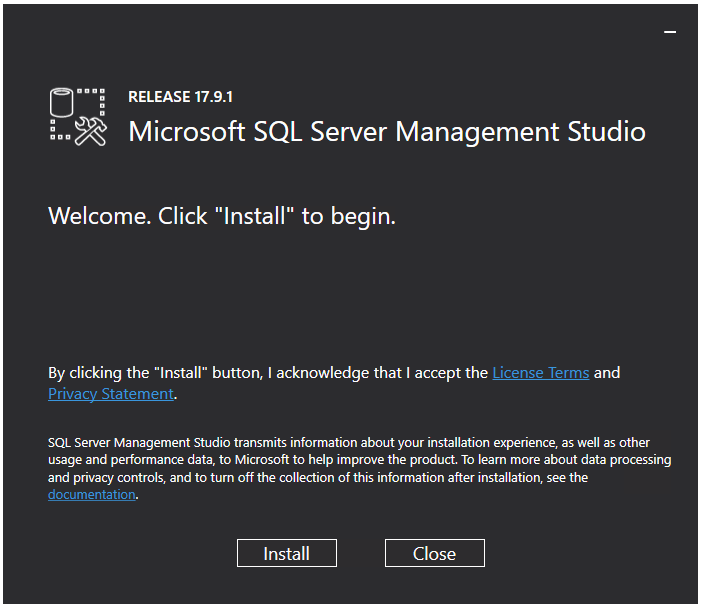Screen dimensions: 701x606
Task: Click the Microsoft SQL Server Management Studio title
Action: (x=387, y=132)
